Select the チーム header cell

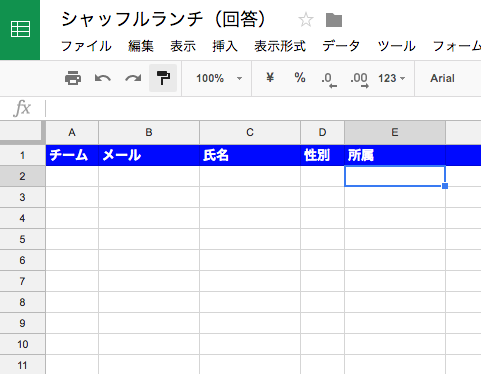[72, 155]
